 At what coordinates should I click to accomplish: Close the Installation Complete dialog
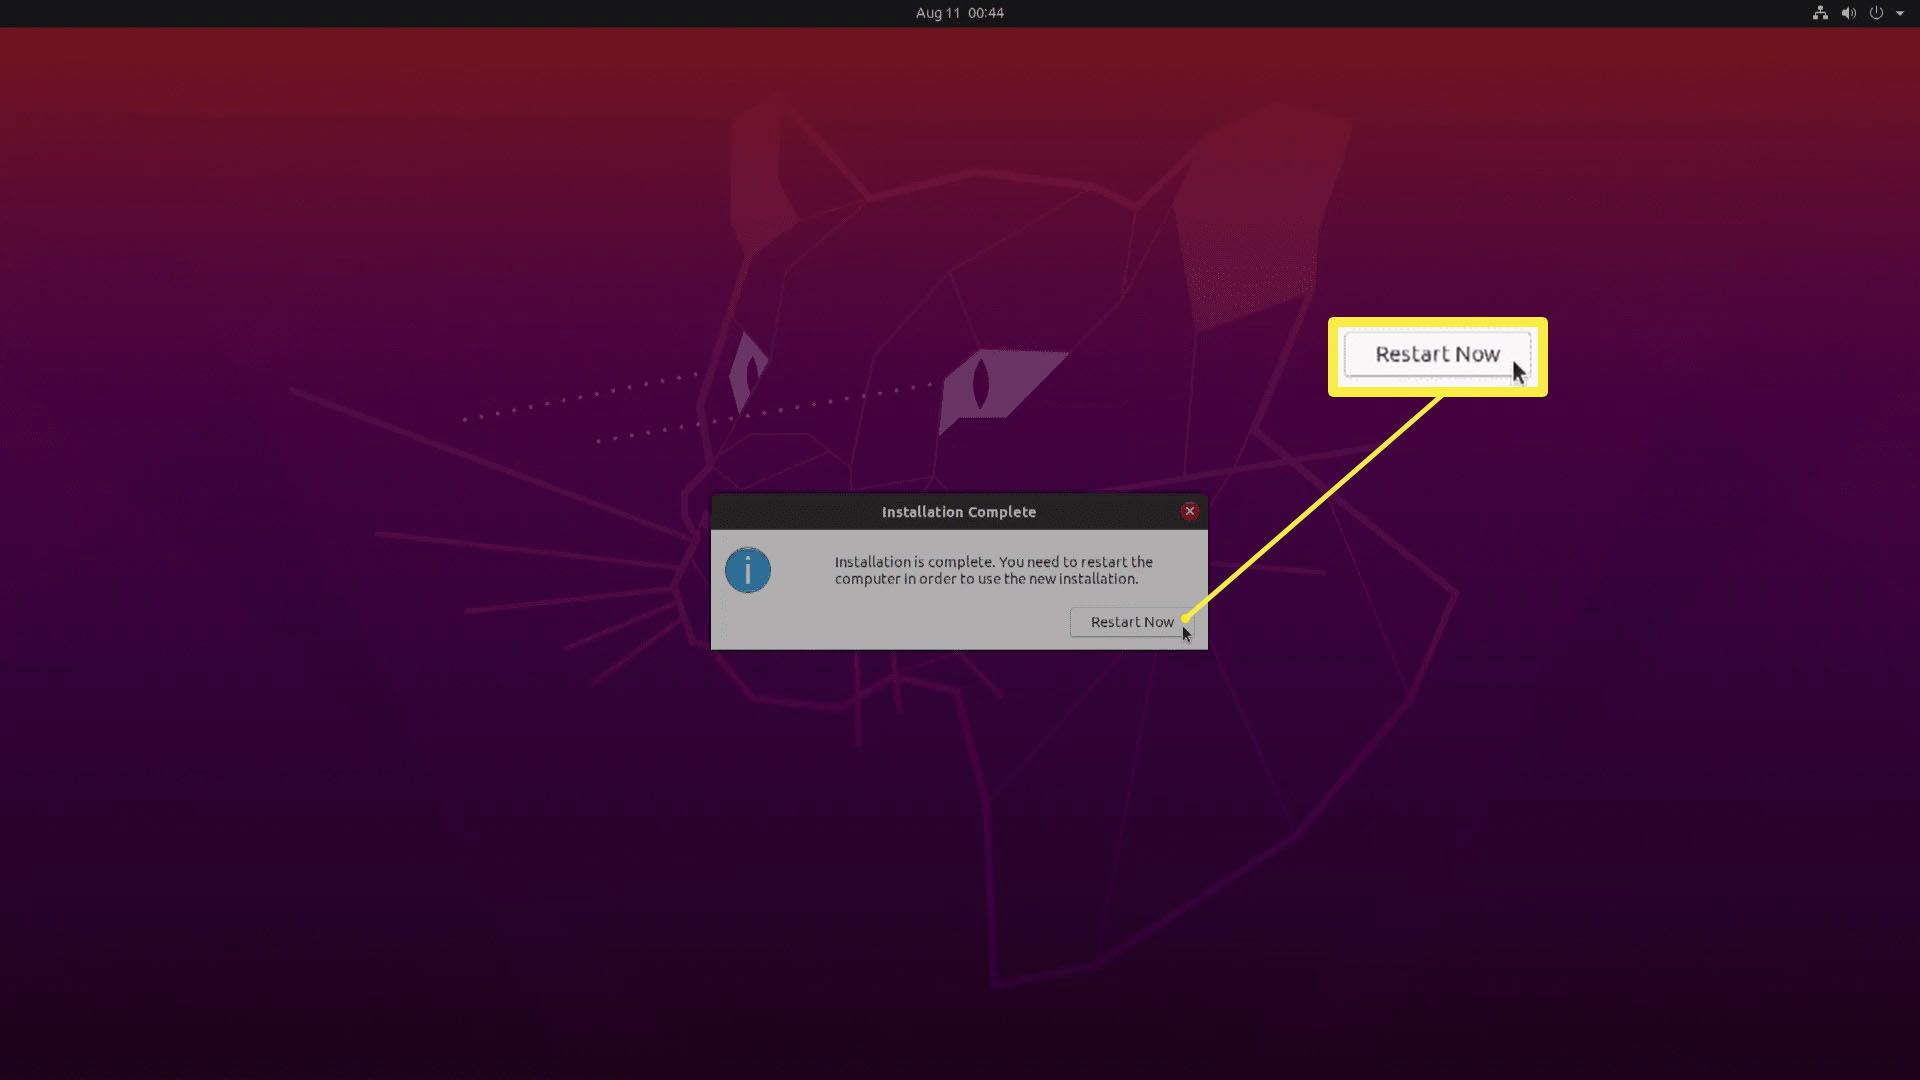(x=1190, y=511)
